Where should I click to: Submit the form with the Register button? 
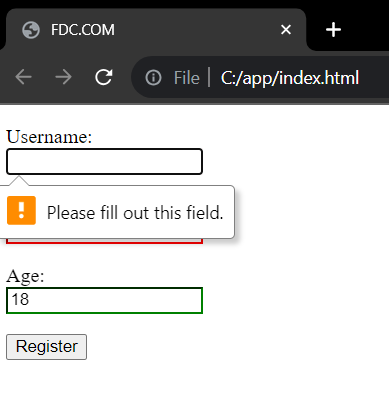[46, 347]
